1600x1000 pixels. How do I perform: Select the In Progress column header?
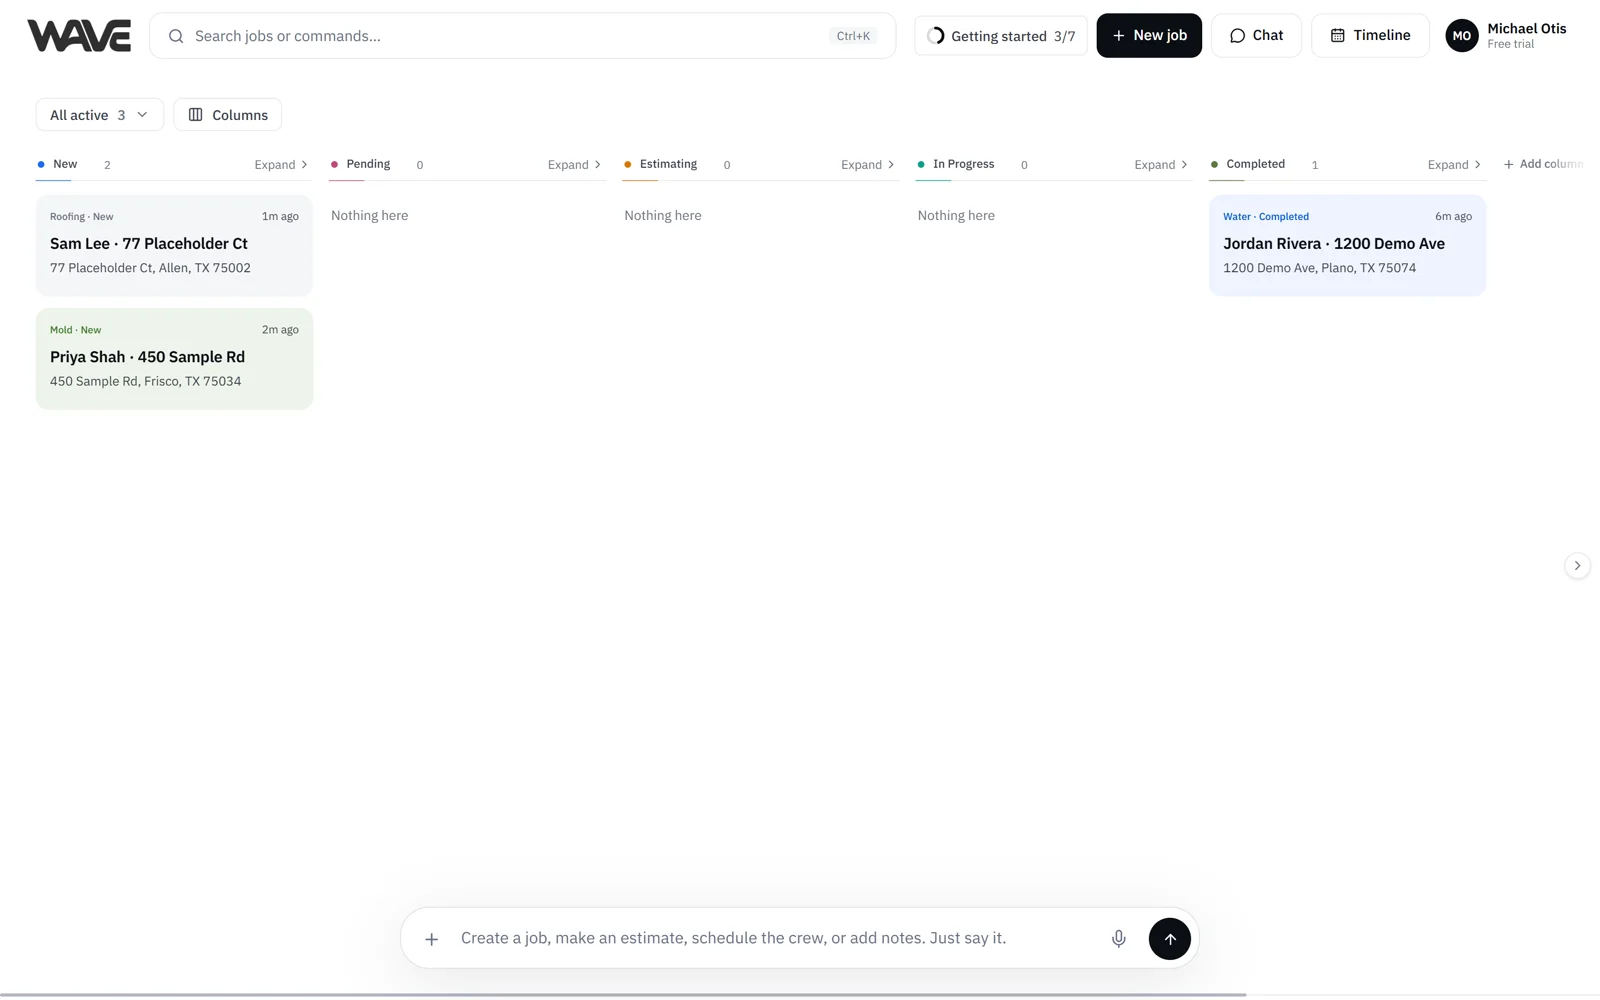click(x=963, y=164)
